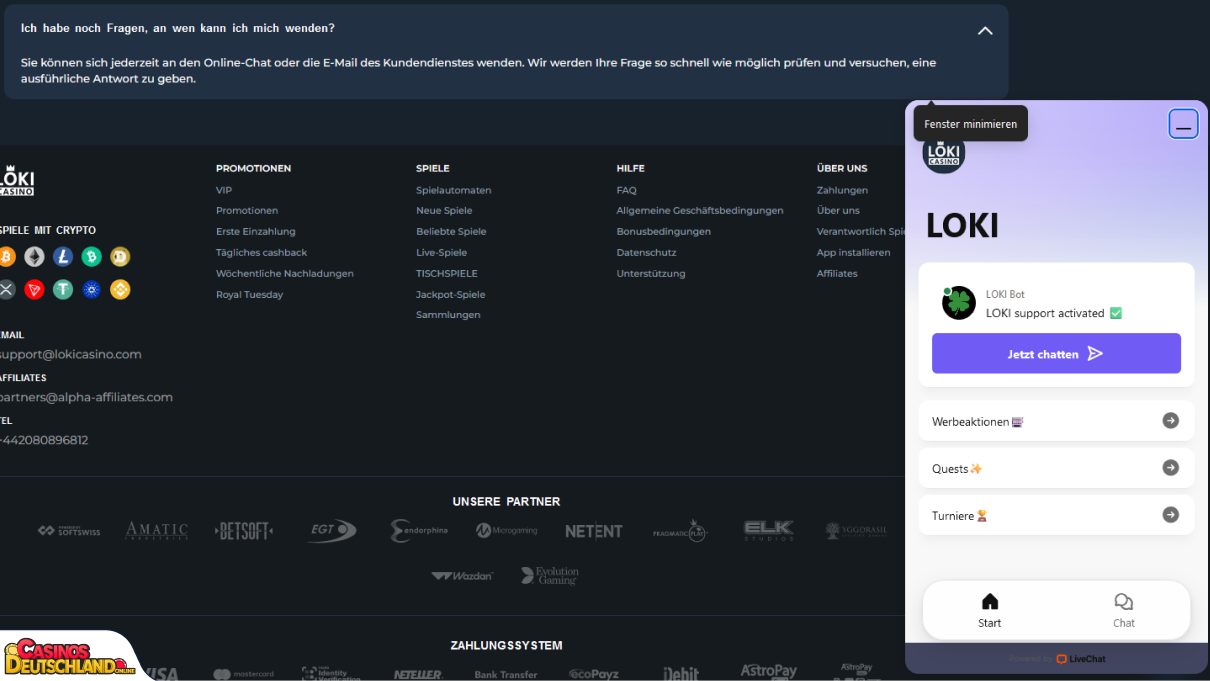Select the Start tab in chat widget
Screen dimensions: 1210x681
[x=990, y=610]
